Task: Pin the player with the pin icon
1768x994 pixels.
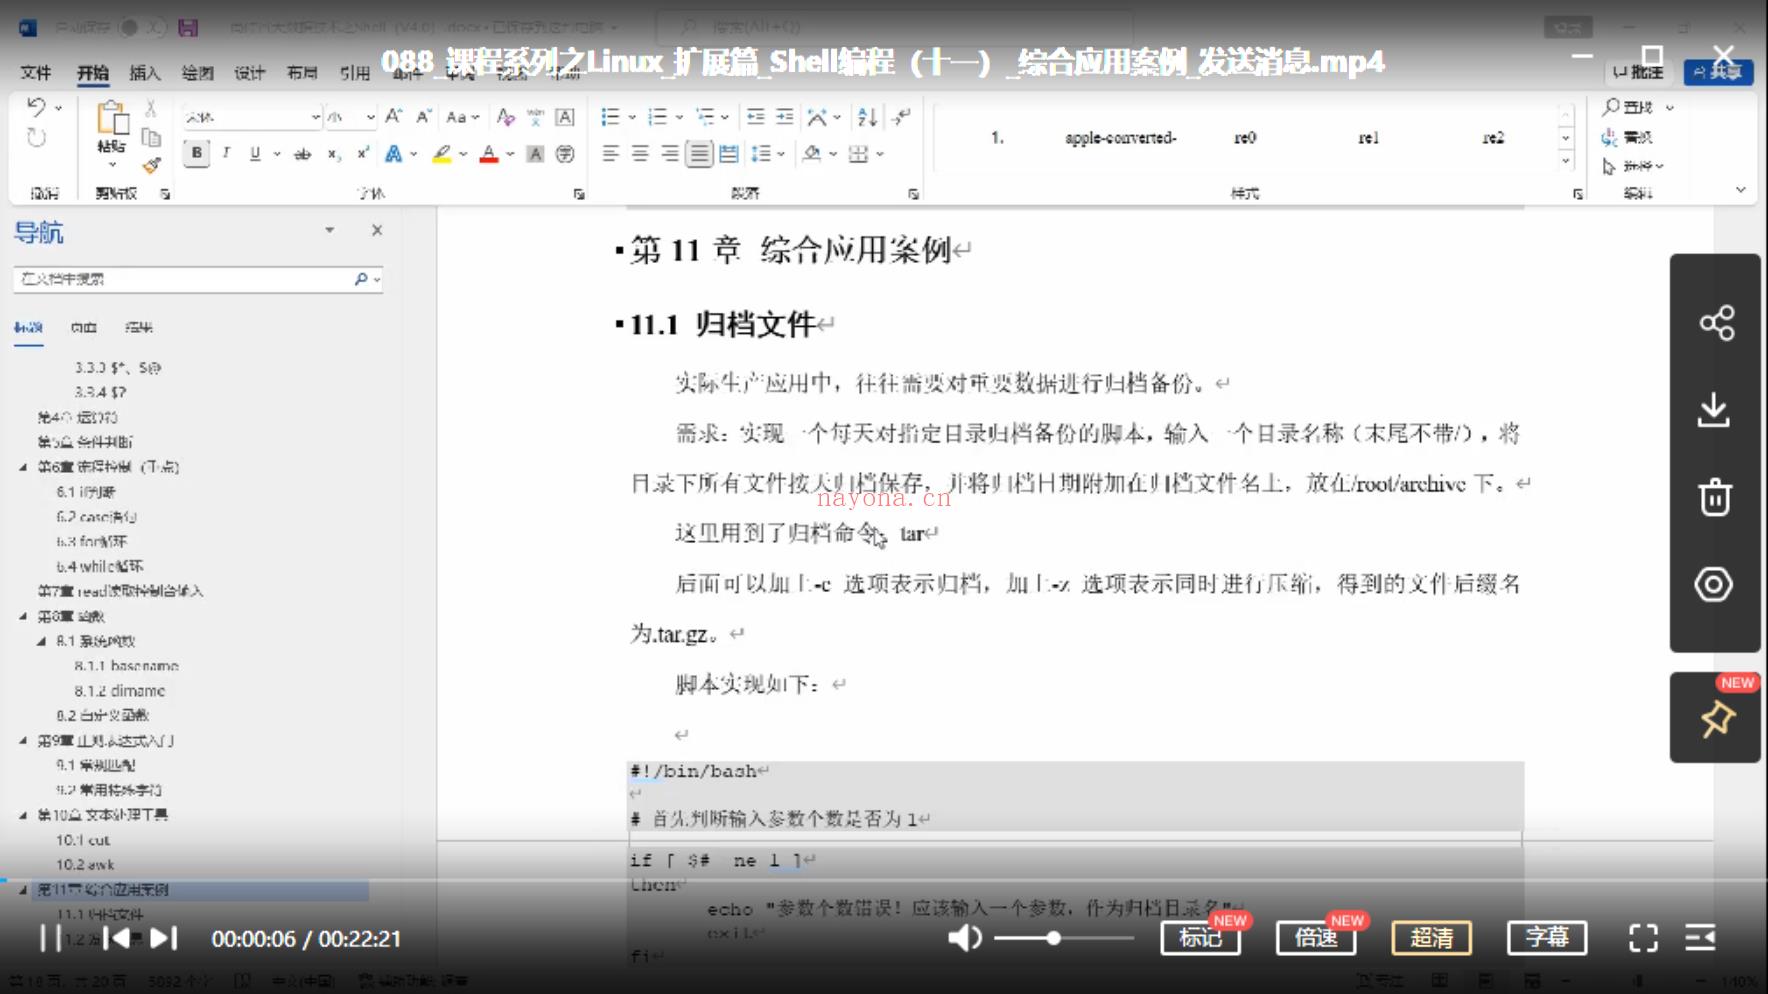Action: [1716, 718]
